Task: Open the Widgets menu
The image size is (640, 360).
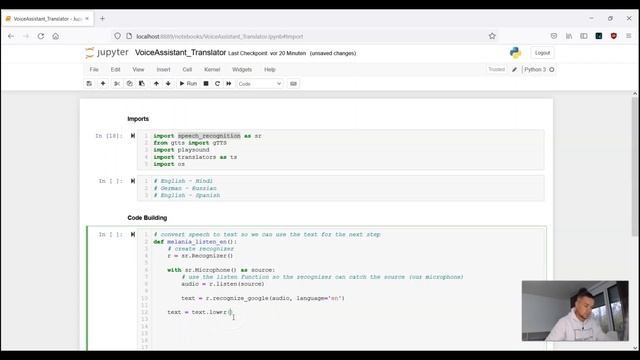Action: [242, 69]
